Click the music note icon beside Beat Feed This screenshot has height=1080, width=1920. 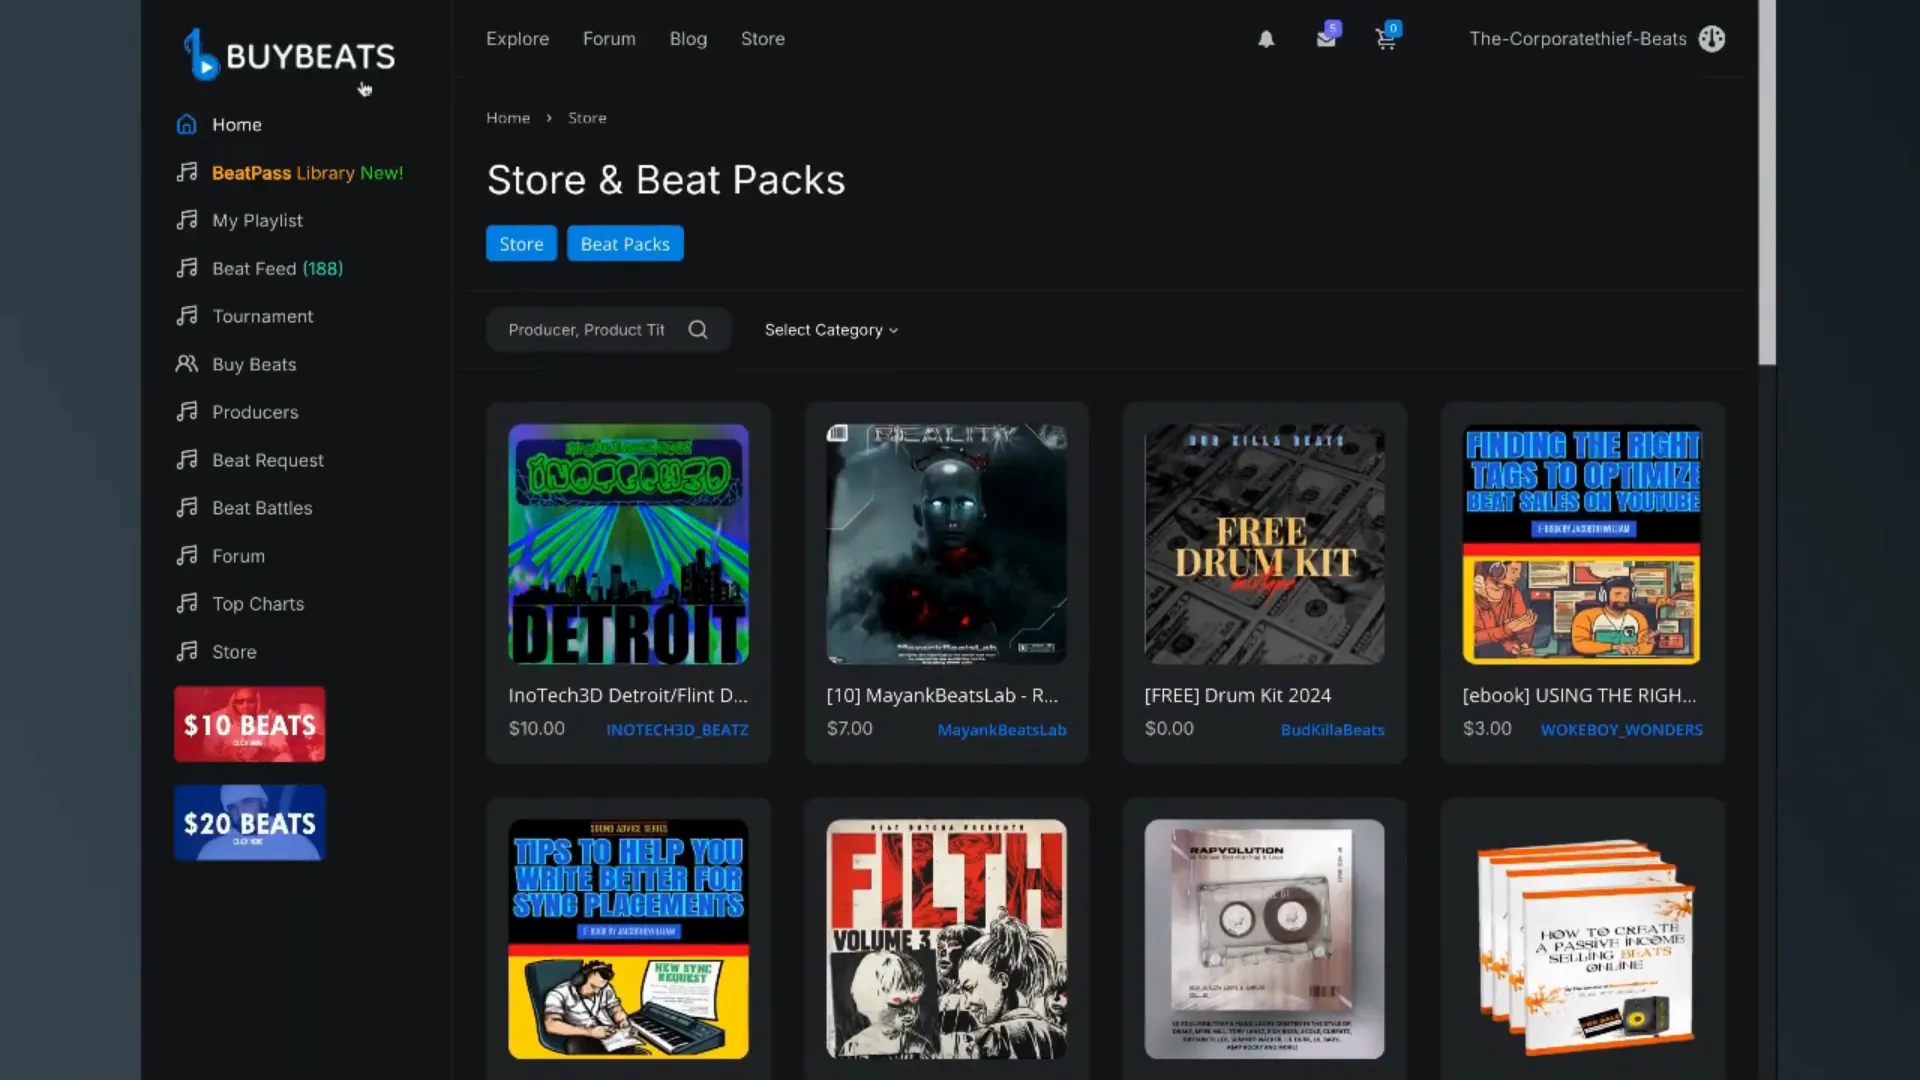pos(187,268)
